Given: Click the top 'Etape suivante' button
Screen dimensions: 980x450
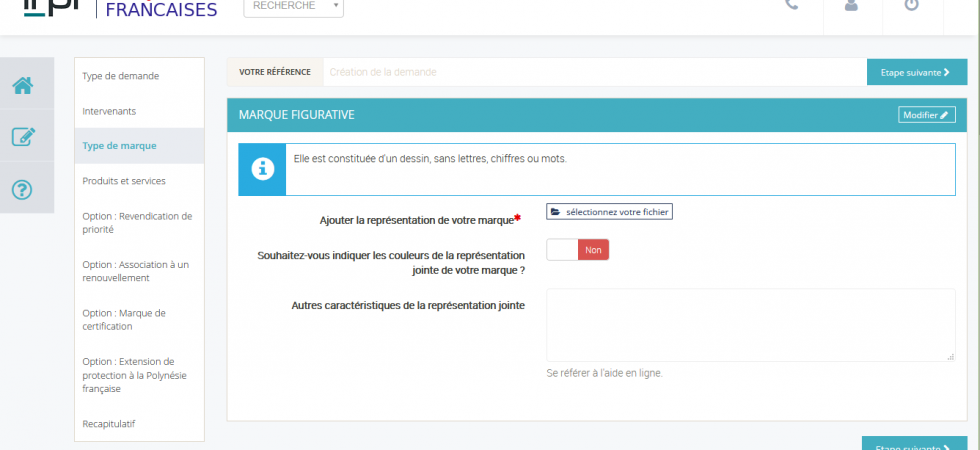Looking at the screenshot, I should [x=916, y=72].
